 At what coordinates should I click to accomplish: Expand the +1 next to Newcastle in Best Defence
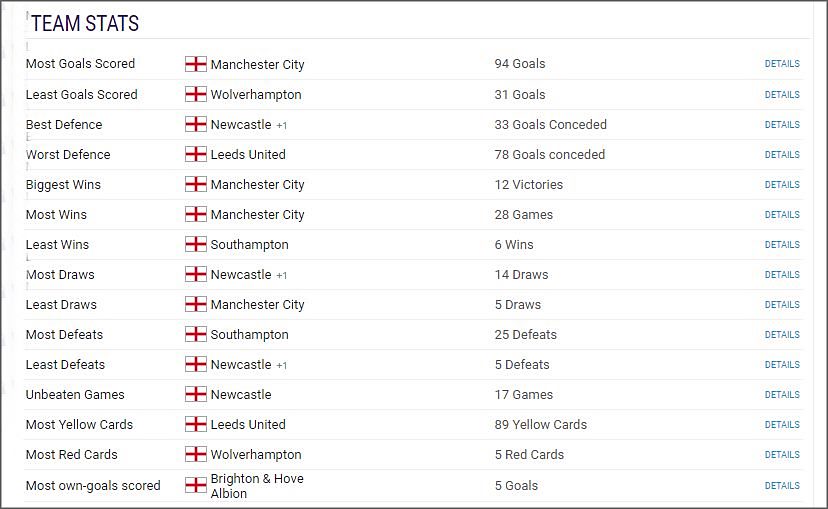point(281,126)
